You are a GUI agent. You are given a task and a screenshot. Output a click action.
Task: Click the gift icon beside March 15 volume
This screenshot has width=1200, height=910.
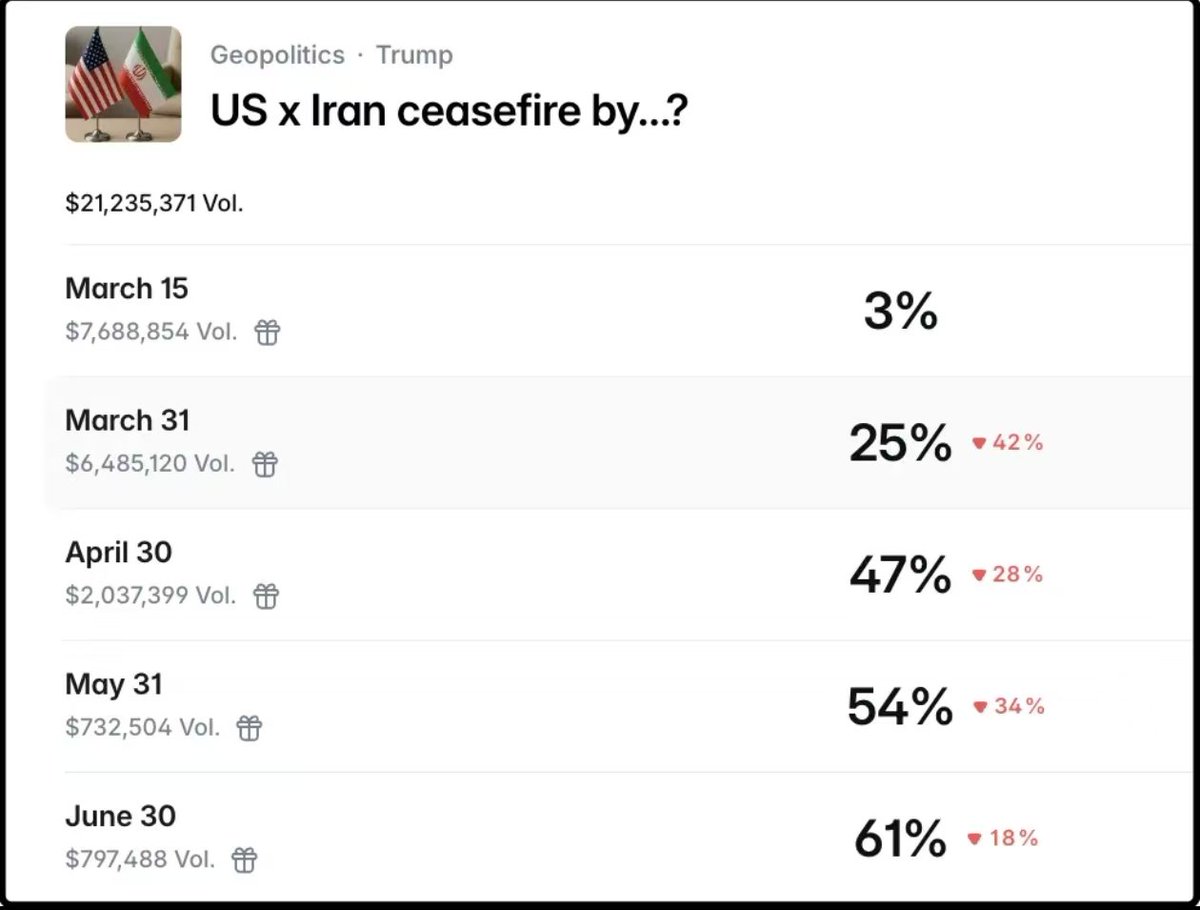[267, 332]
